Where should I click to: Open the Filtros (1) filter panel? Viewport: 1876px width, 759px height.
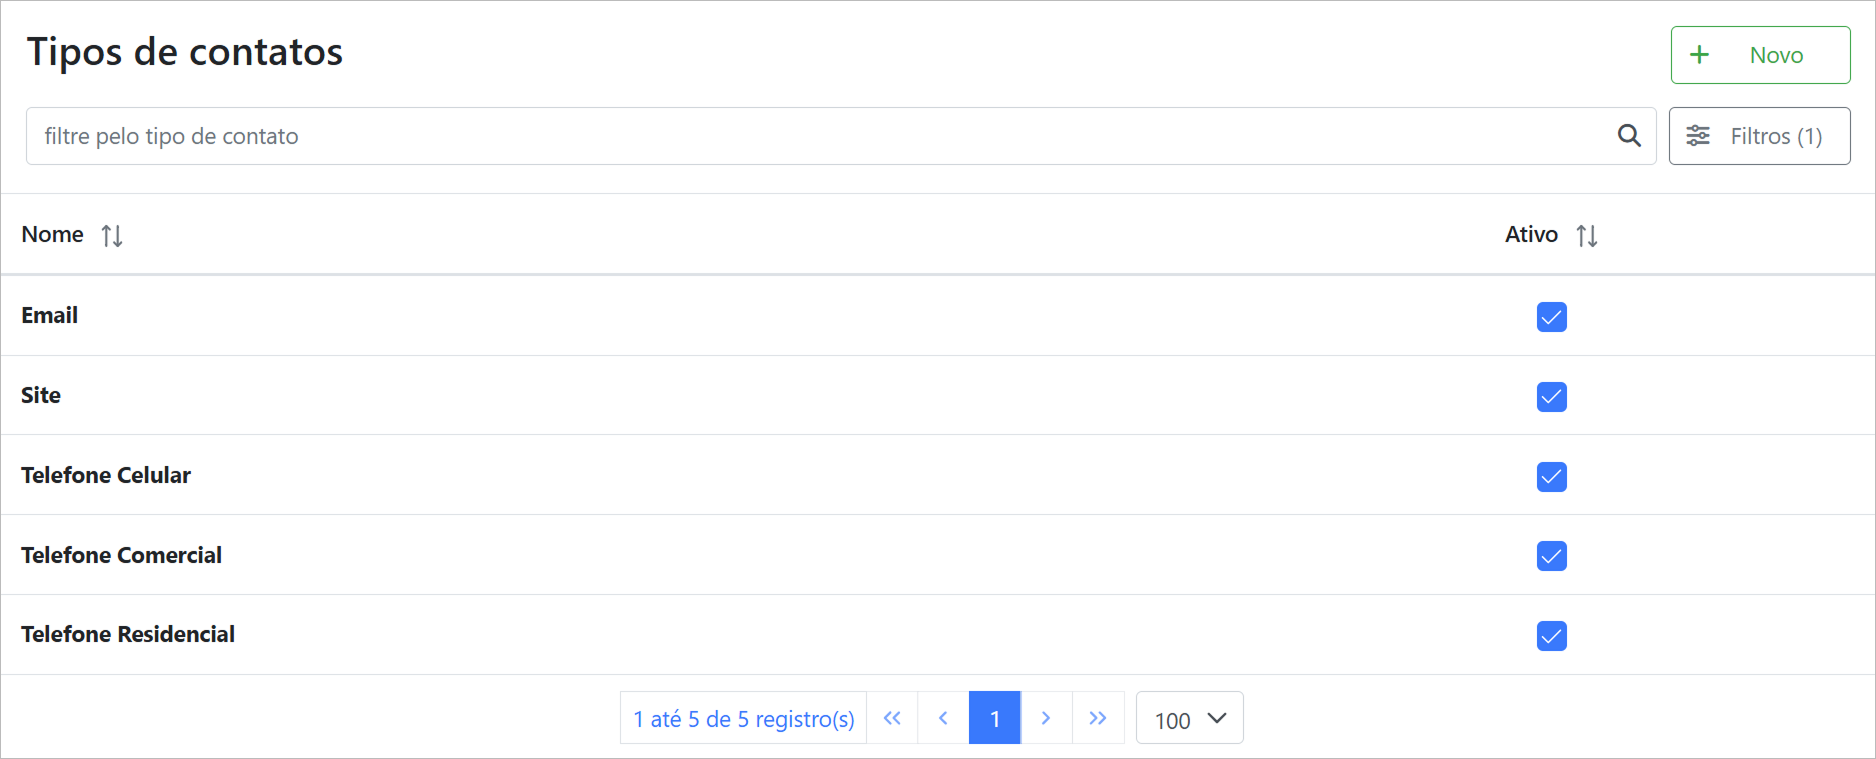point(1759,136)
